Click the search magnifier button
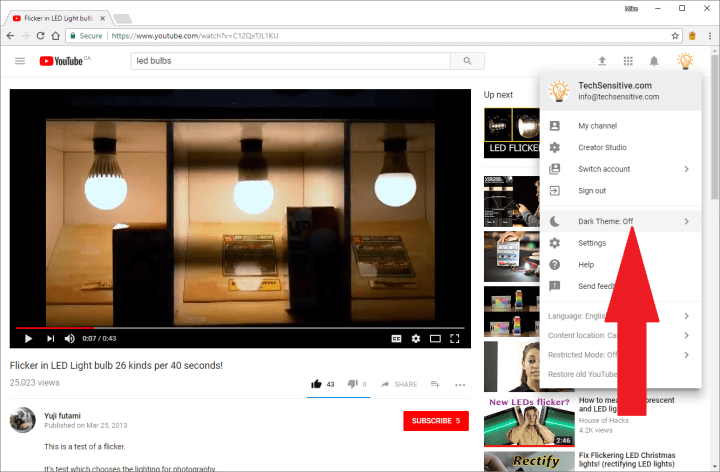This screenshot has height=472, width=720. tap(466, 61)
